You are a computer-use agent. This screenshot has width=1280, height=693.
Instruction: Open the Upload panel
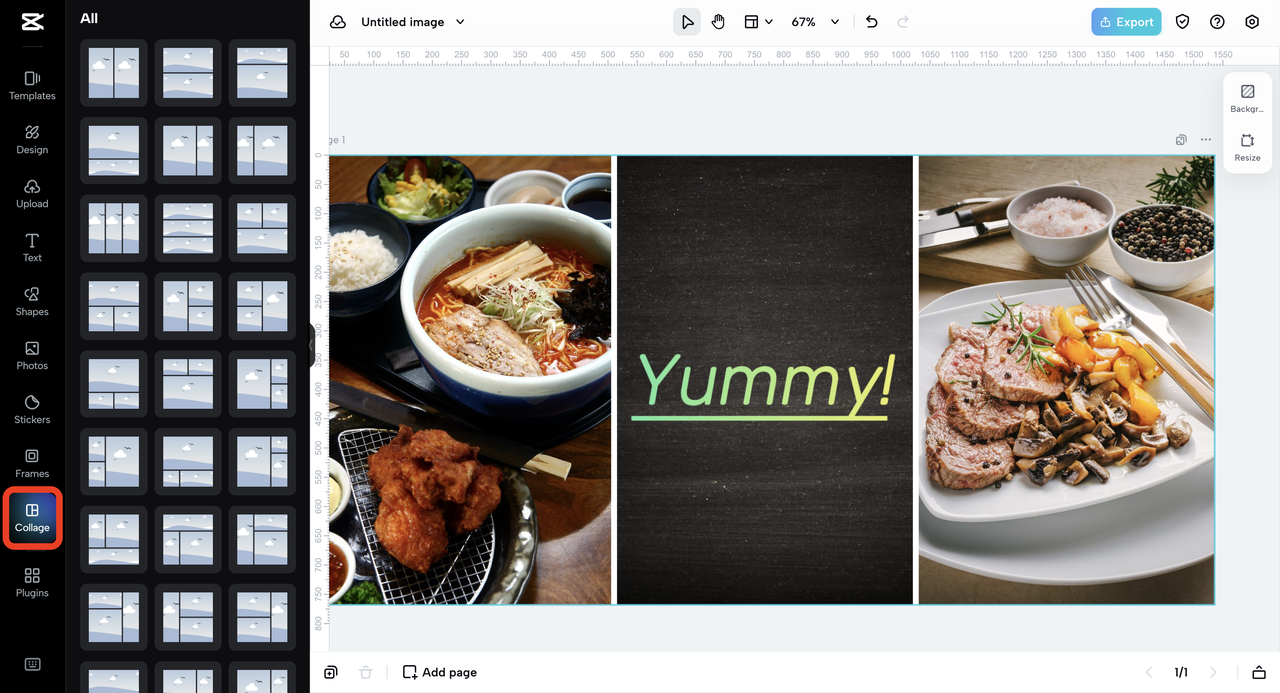(32, 193)
